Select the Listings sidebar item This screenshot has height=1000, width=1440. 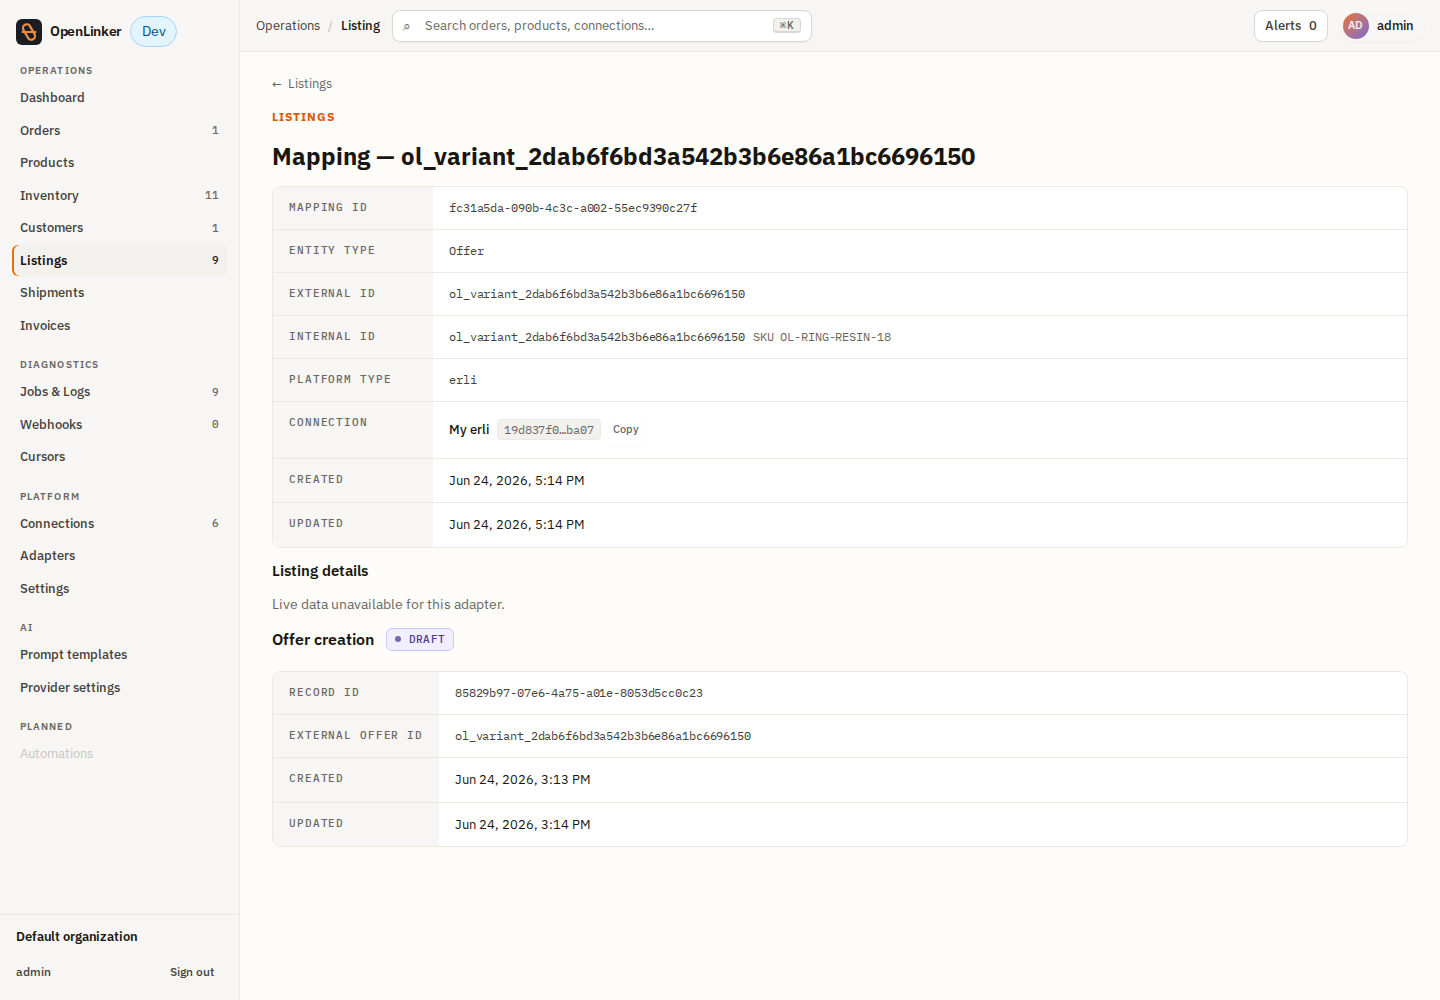point(119,261)
